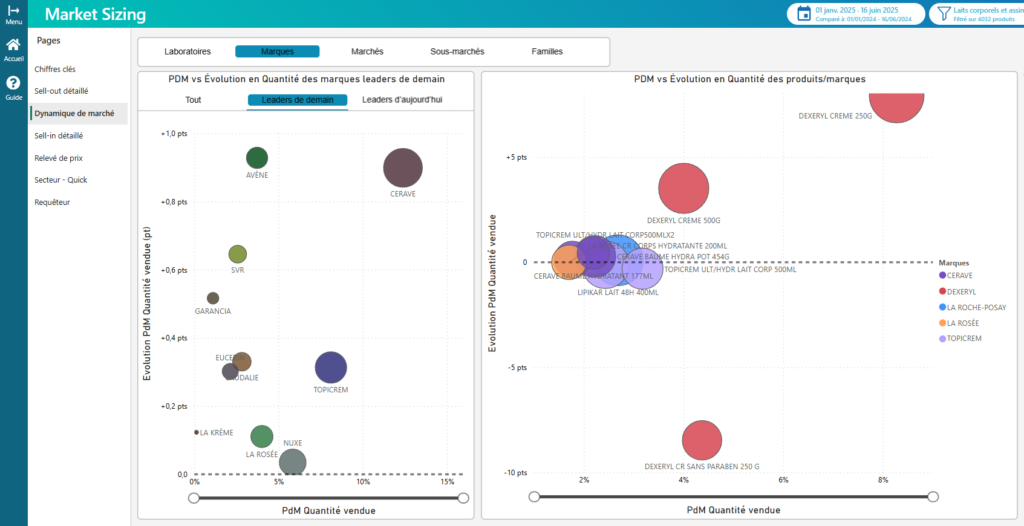Go to Accueil home icon
This screenshot has height=526, width=1024.
[13, 45]
